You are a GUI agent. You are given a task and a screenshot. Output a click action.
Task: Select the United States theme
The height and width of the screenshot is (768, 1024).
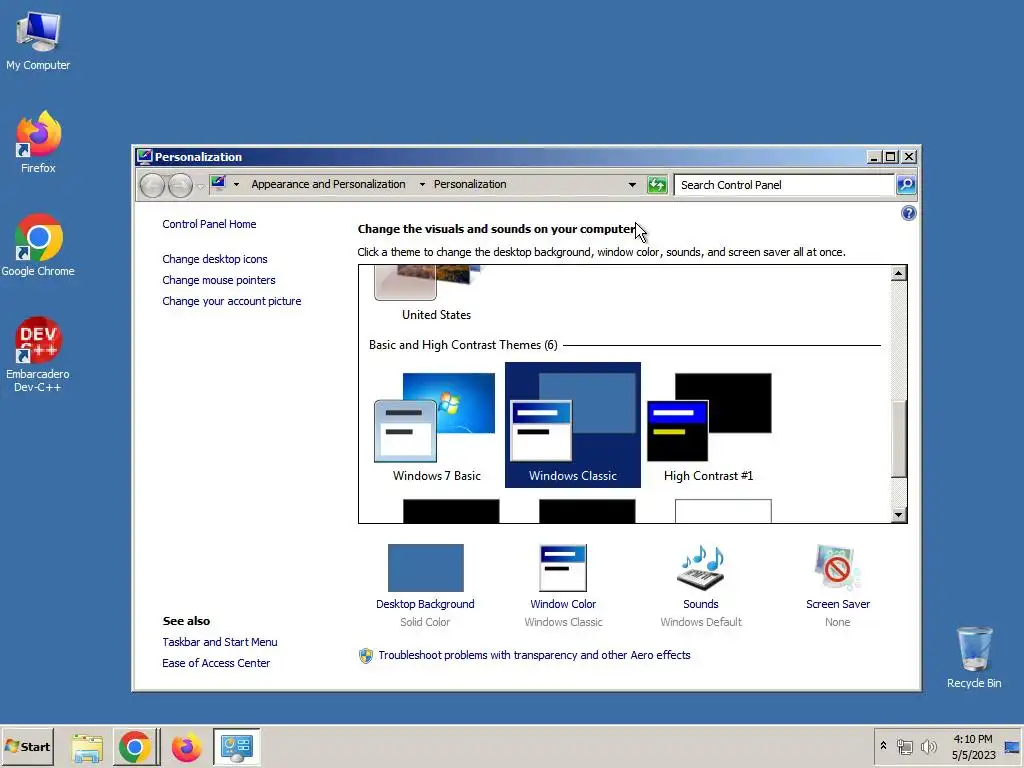(436, 295)
